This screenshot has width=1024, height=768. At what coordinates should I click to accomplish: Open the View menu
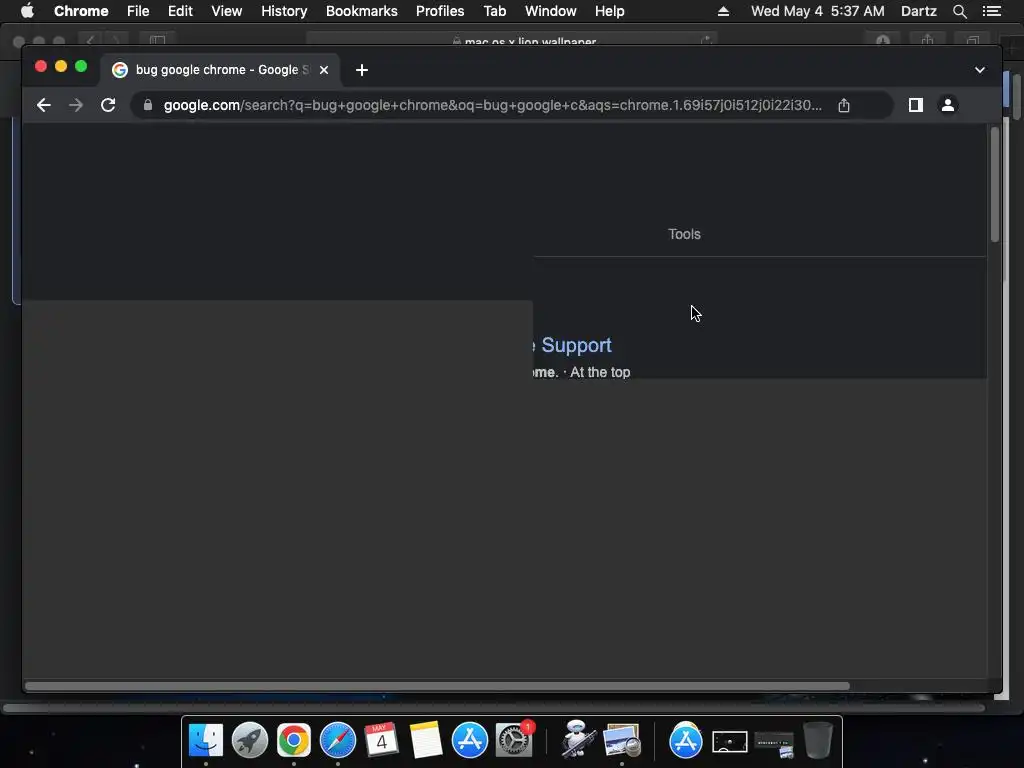coord(227,11)
